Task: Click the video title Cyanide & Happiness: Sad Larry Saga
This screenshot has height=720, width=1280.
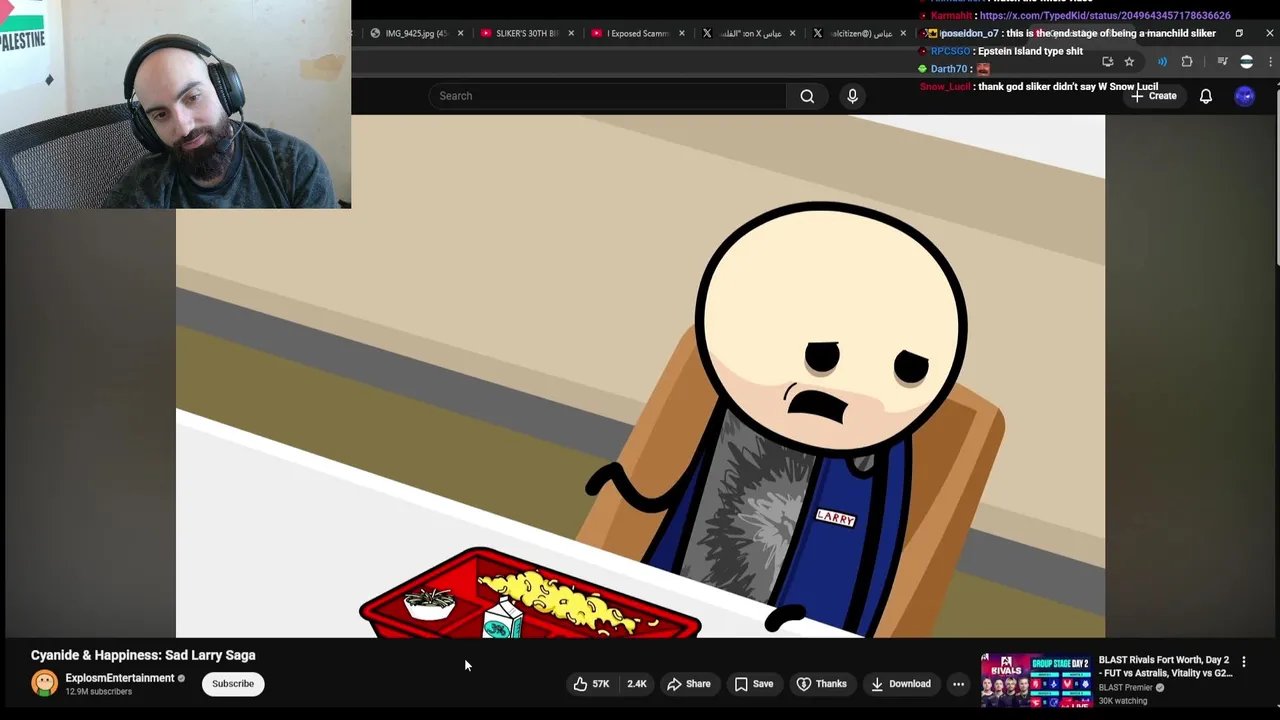Action: pyautogui.click(x=143, y=655)
